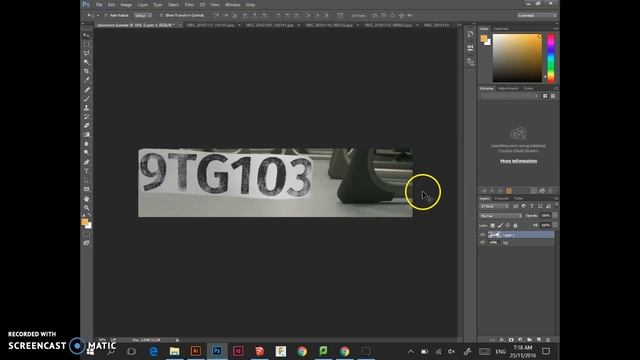
Task: Select the Spot Healing Brush tool
Action: [87, 90]
